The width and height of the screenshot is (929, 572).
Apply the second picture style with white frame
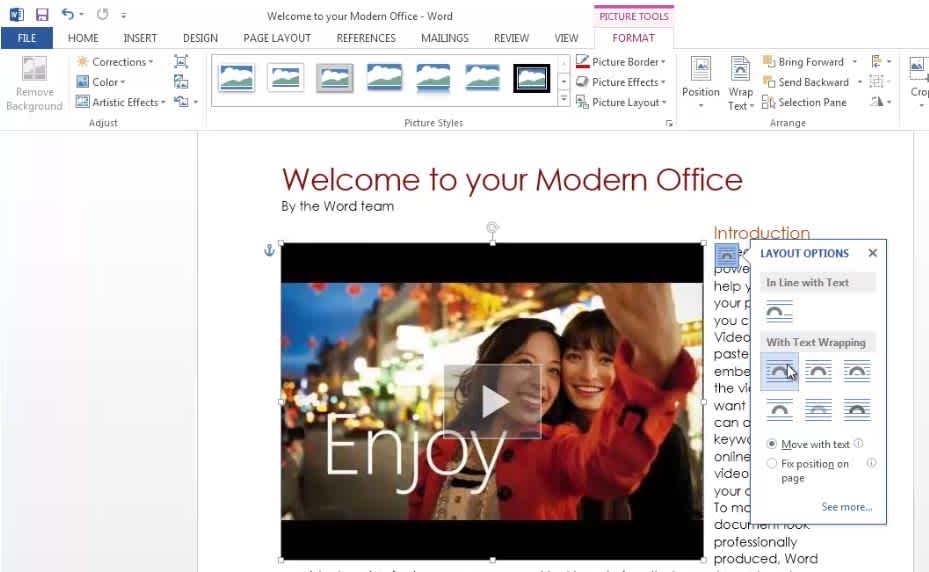pos(286,78)
